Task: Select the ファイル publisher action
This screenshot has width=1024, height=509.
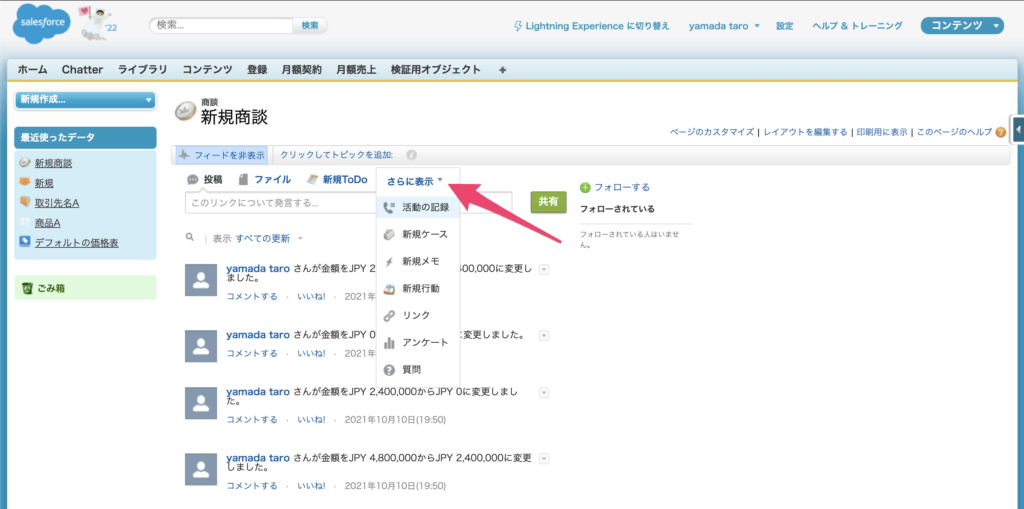Action: click(265, 180)
